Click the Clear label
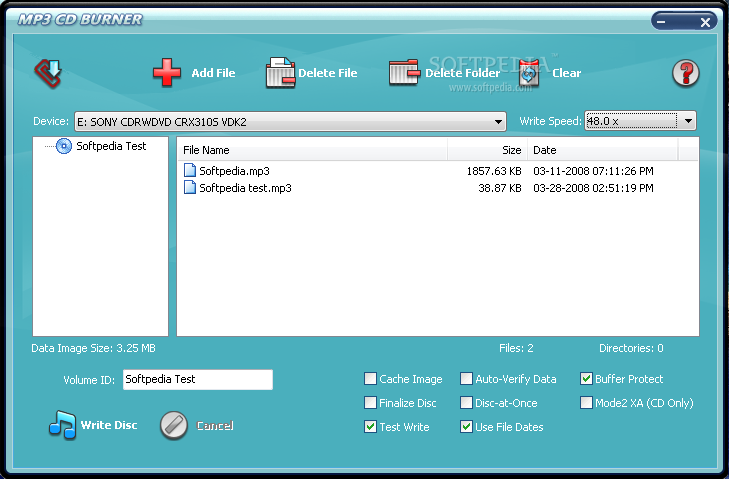Image resolution: width=729 pixels, height=479 pixels. (567, 73)
